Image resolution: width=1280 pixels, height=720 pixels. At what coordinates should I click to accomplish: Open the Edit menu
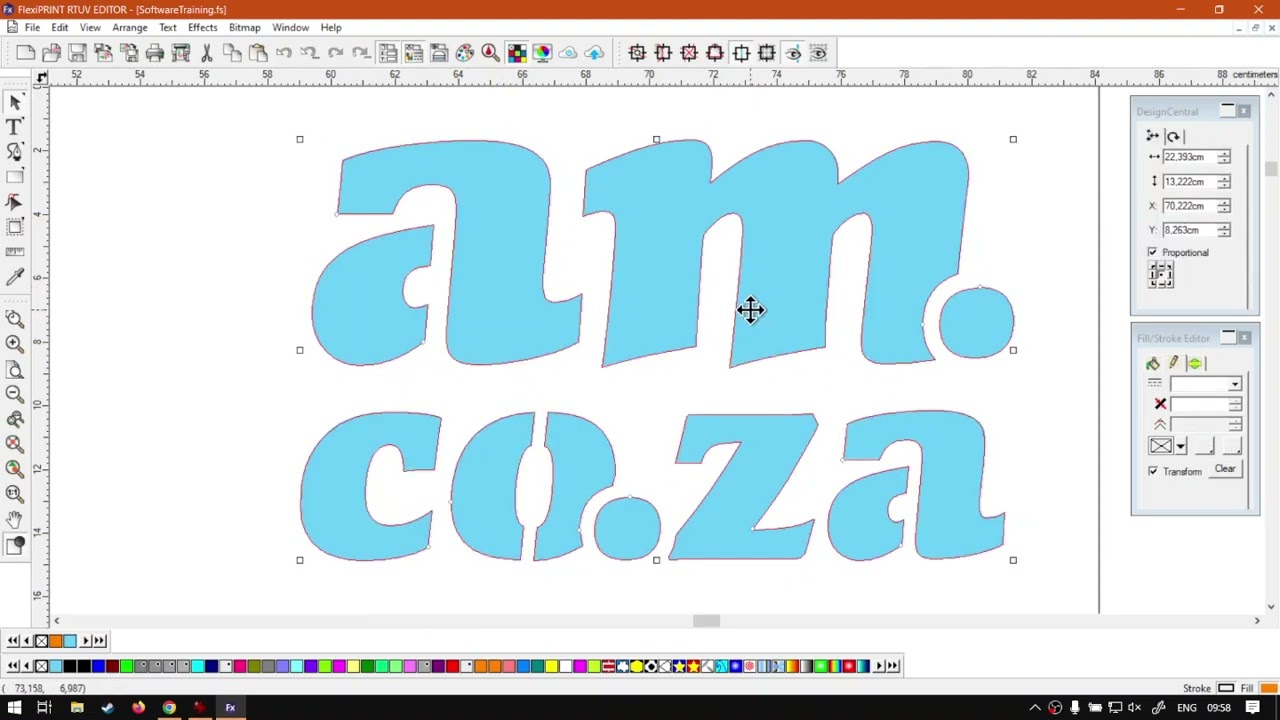[x=60, y=28]
